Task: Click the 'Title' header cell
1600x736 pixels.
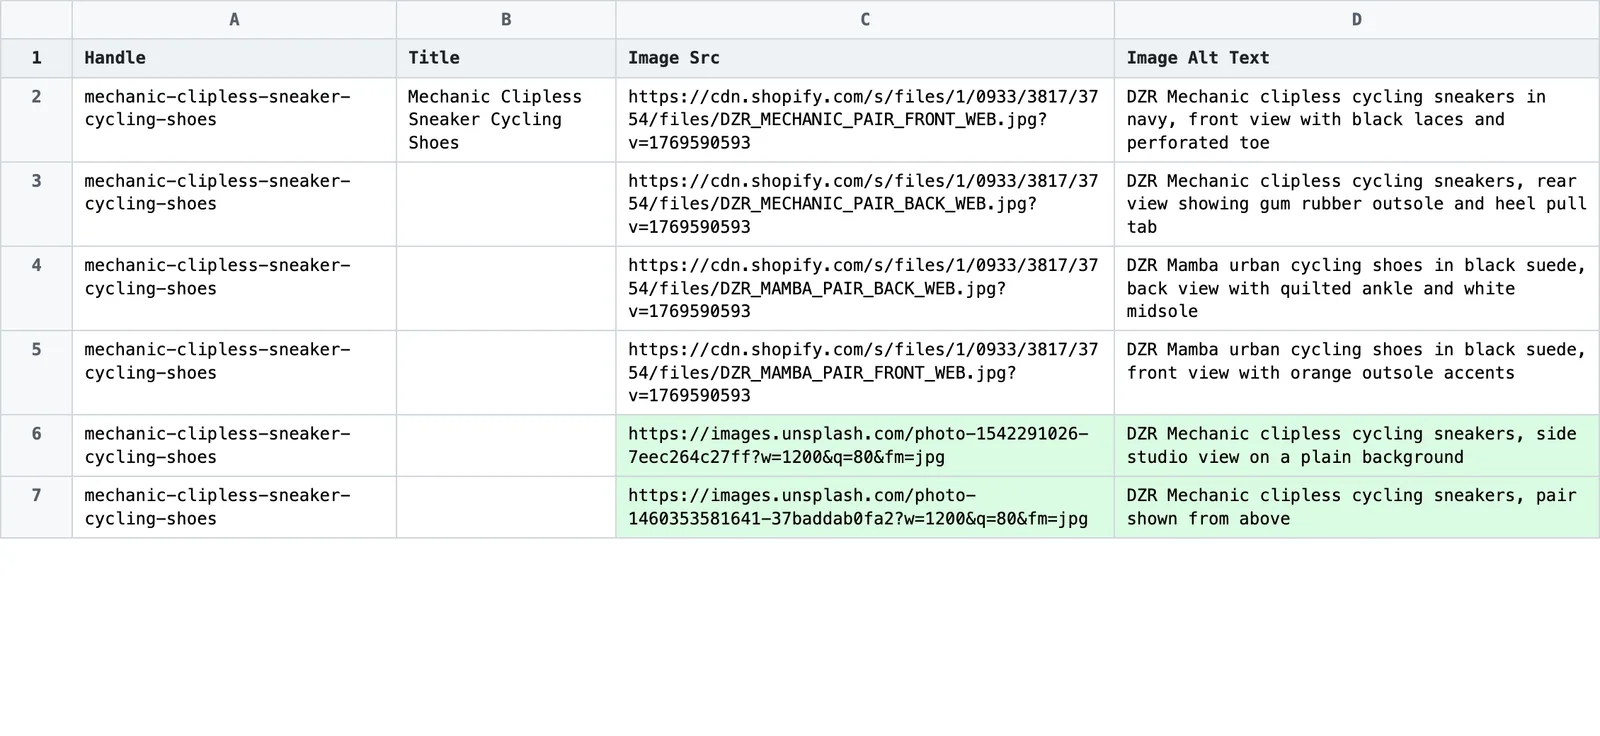Action: click(506, 58)
